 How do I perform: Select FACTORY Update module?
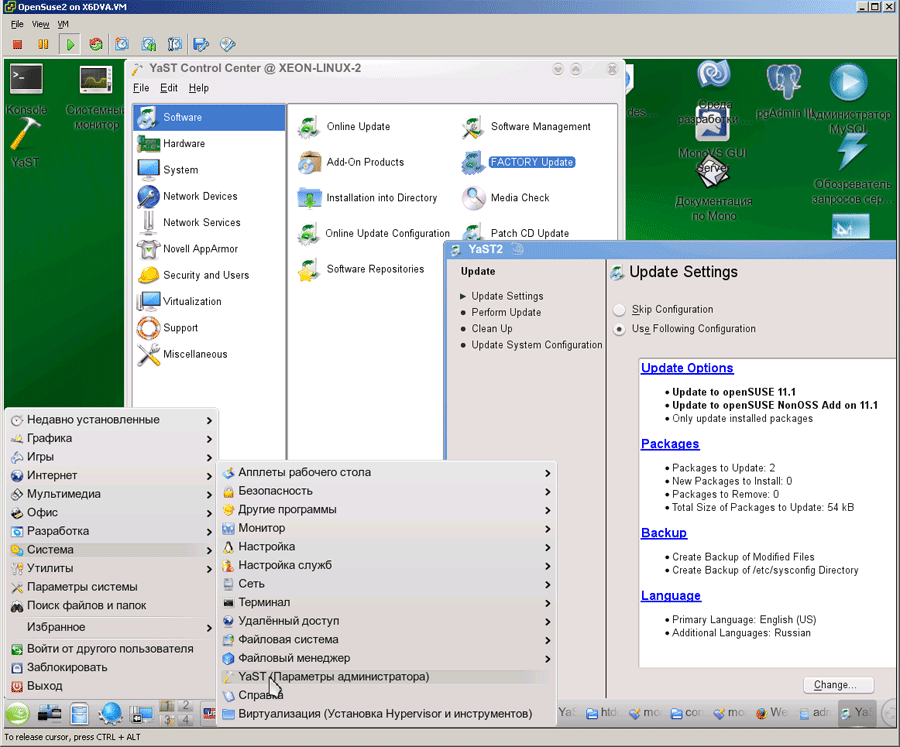click(x=518, y=162)
